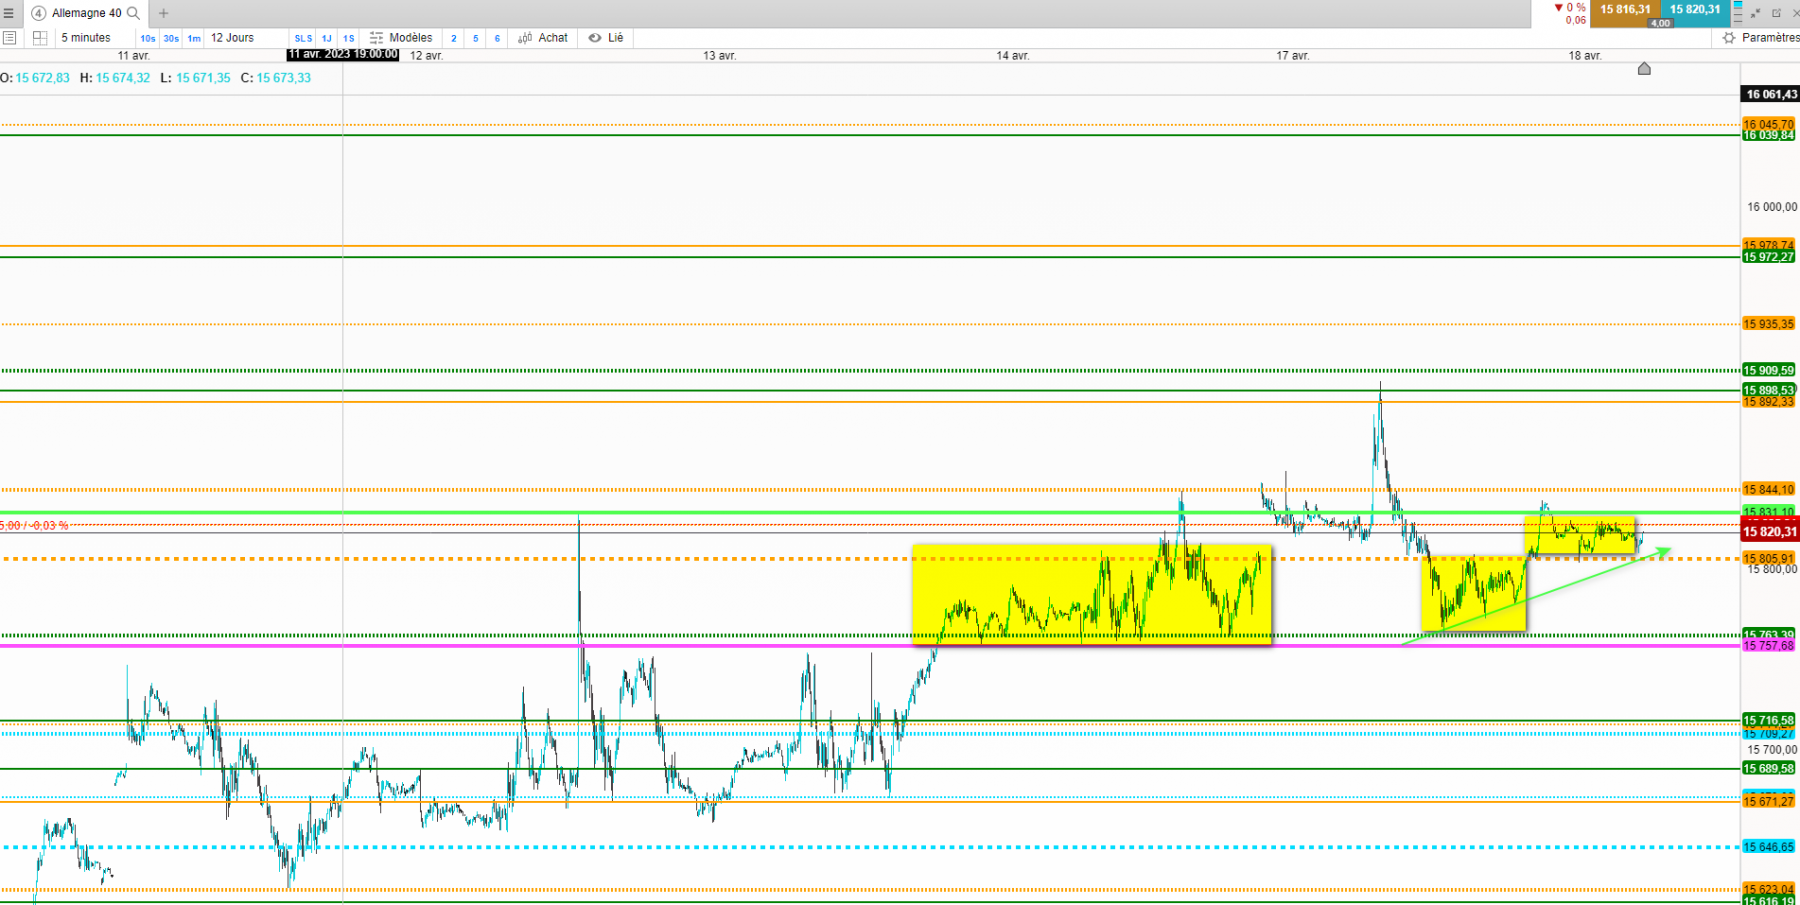This screenshot has width=1800, height=905.
Task: Click the Achat order button
Action: tap(543, 38)
